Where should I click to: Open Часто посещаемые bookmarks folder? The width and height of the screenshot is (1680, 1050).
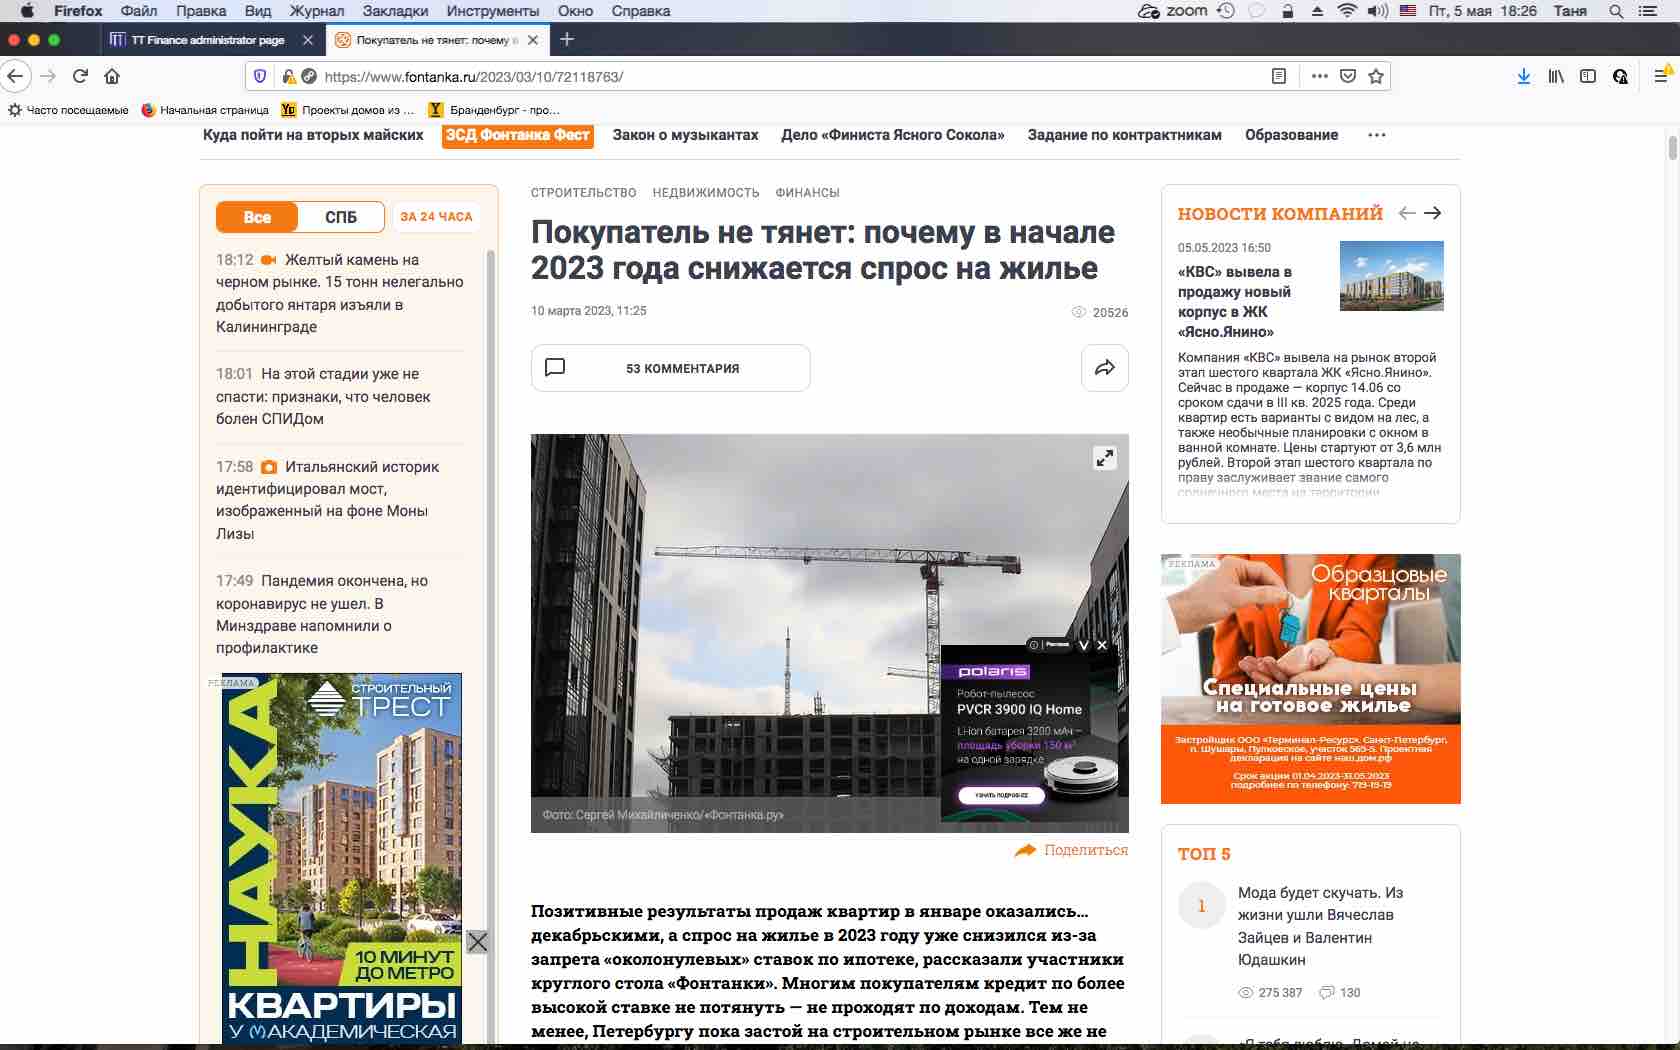click(68, 110)
